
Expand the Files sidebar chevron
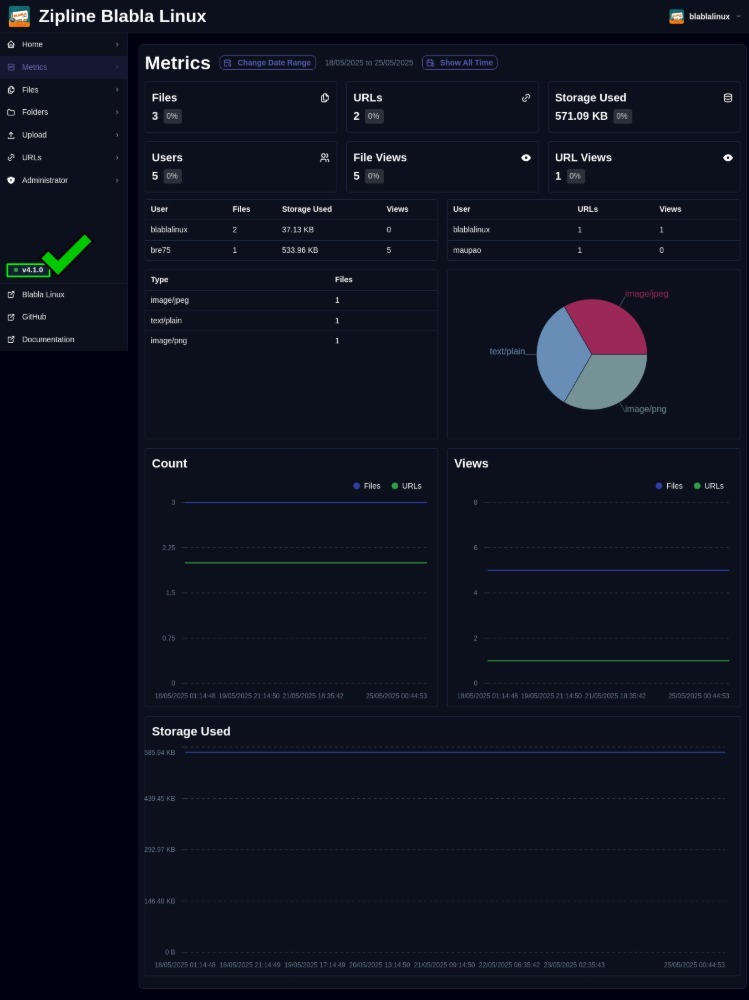(x=116, y=90)
